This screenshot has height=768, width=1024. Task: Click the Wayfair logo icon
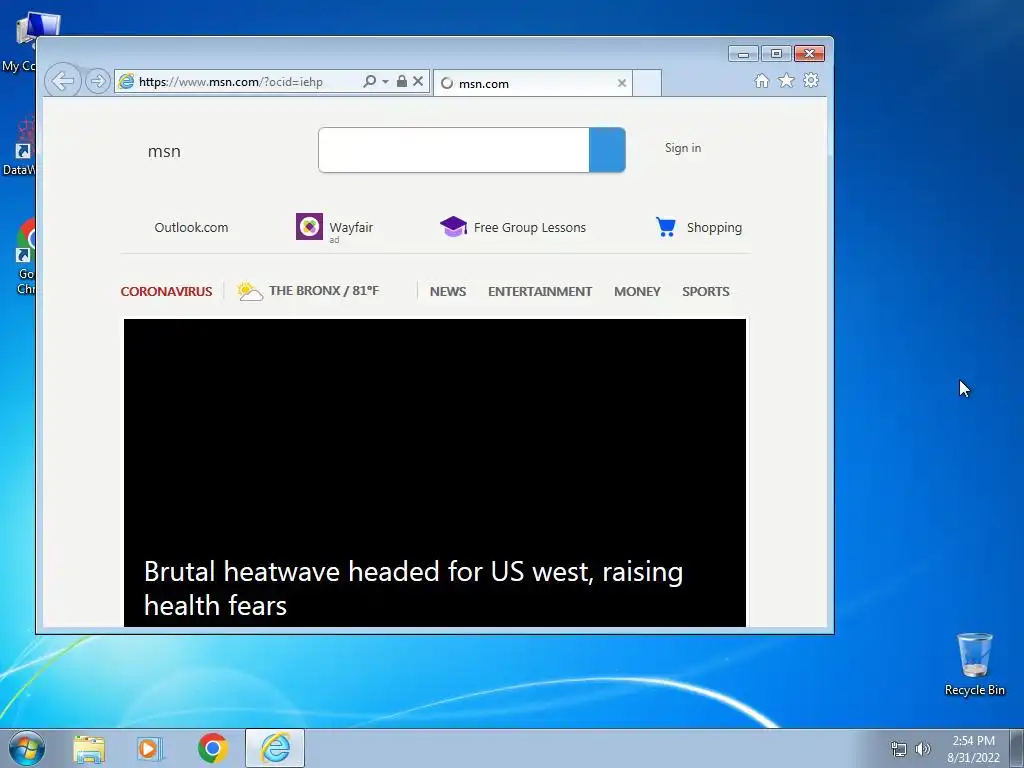(310, 227)
